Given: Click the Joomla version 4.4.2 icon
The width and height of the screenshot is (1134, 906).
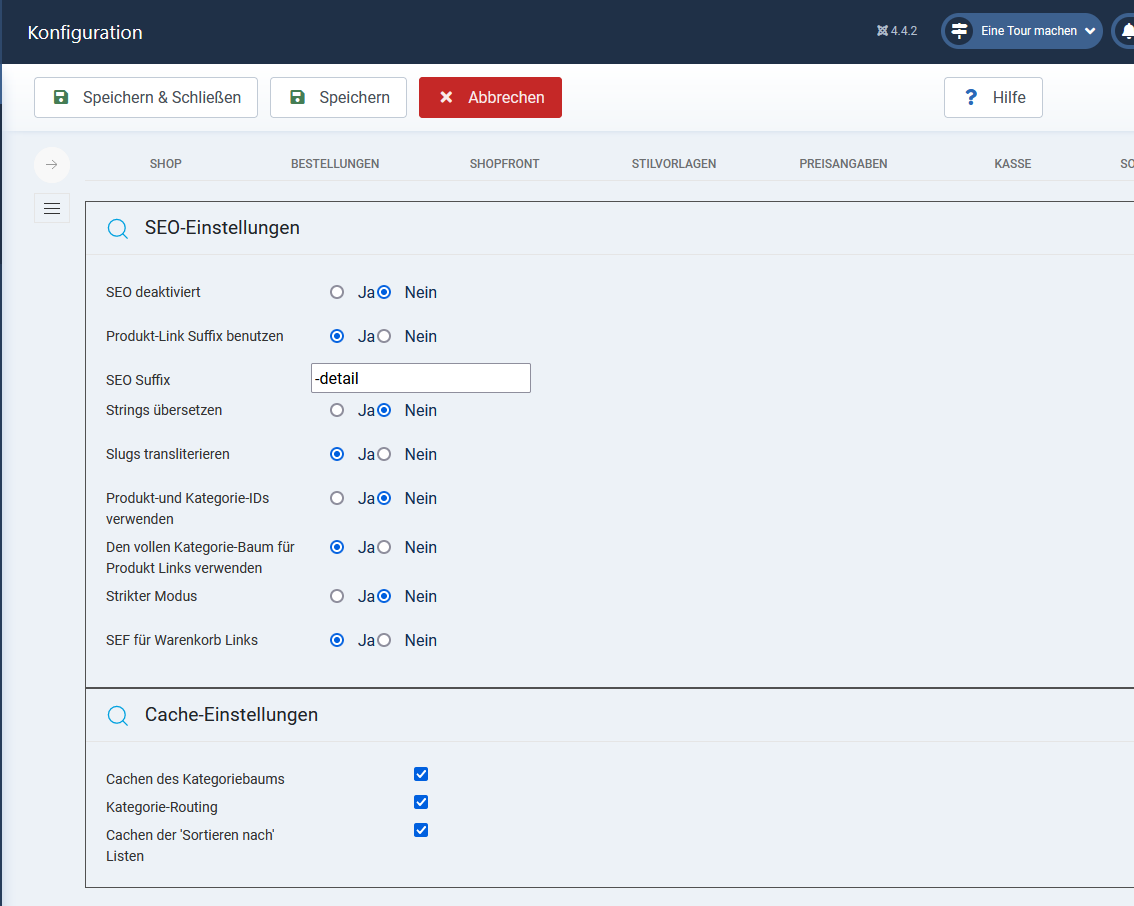Looking at the screenshot, I should click(x=882, y=31).
